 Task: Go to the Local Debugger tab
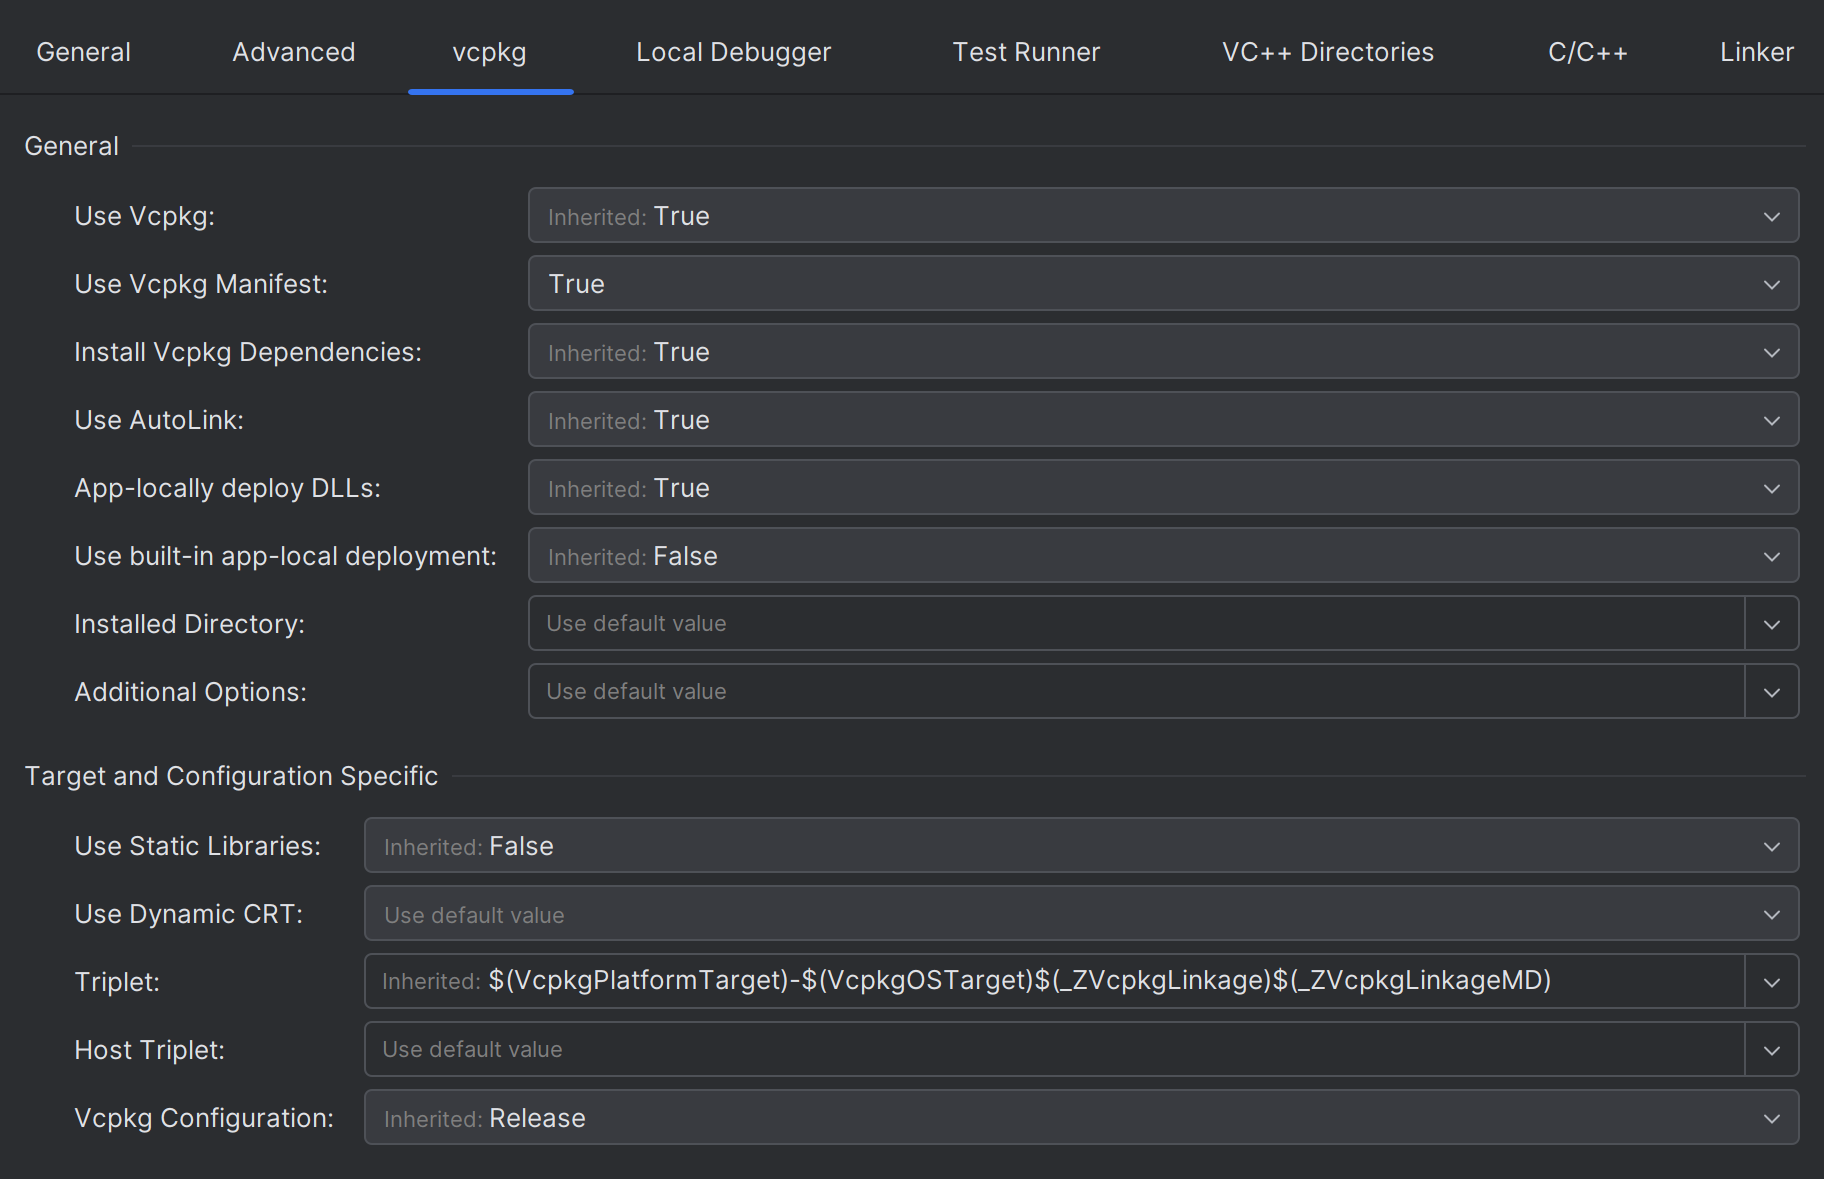[734, 52]
